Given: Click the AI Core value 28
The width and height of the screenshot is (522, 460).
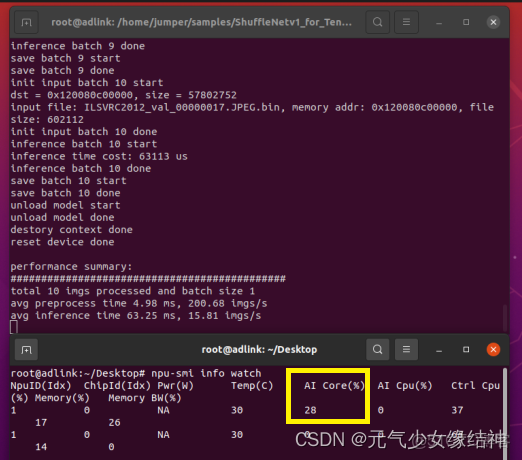Looking at the screenshot, I should click(310, 410).
